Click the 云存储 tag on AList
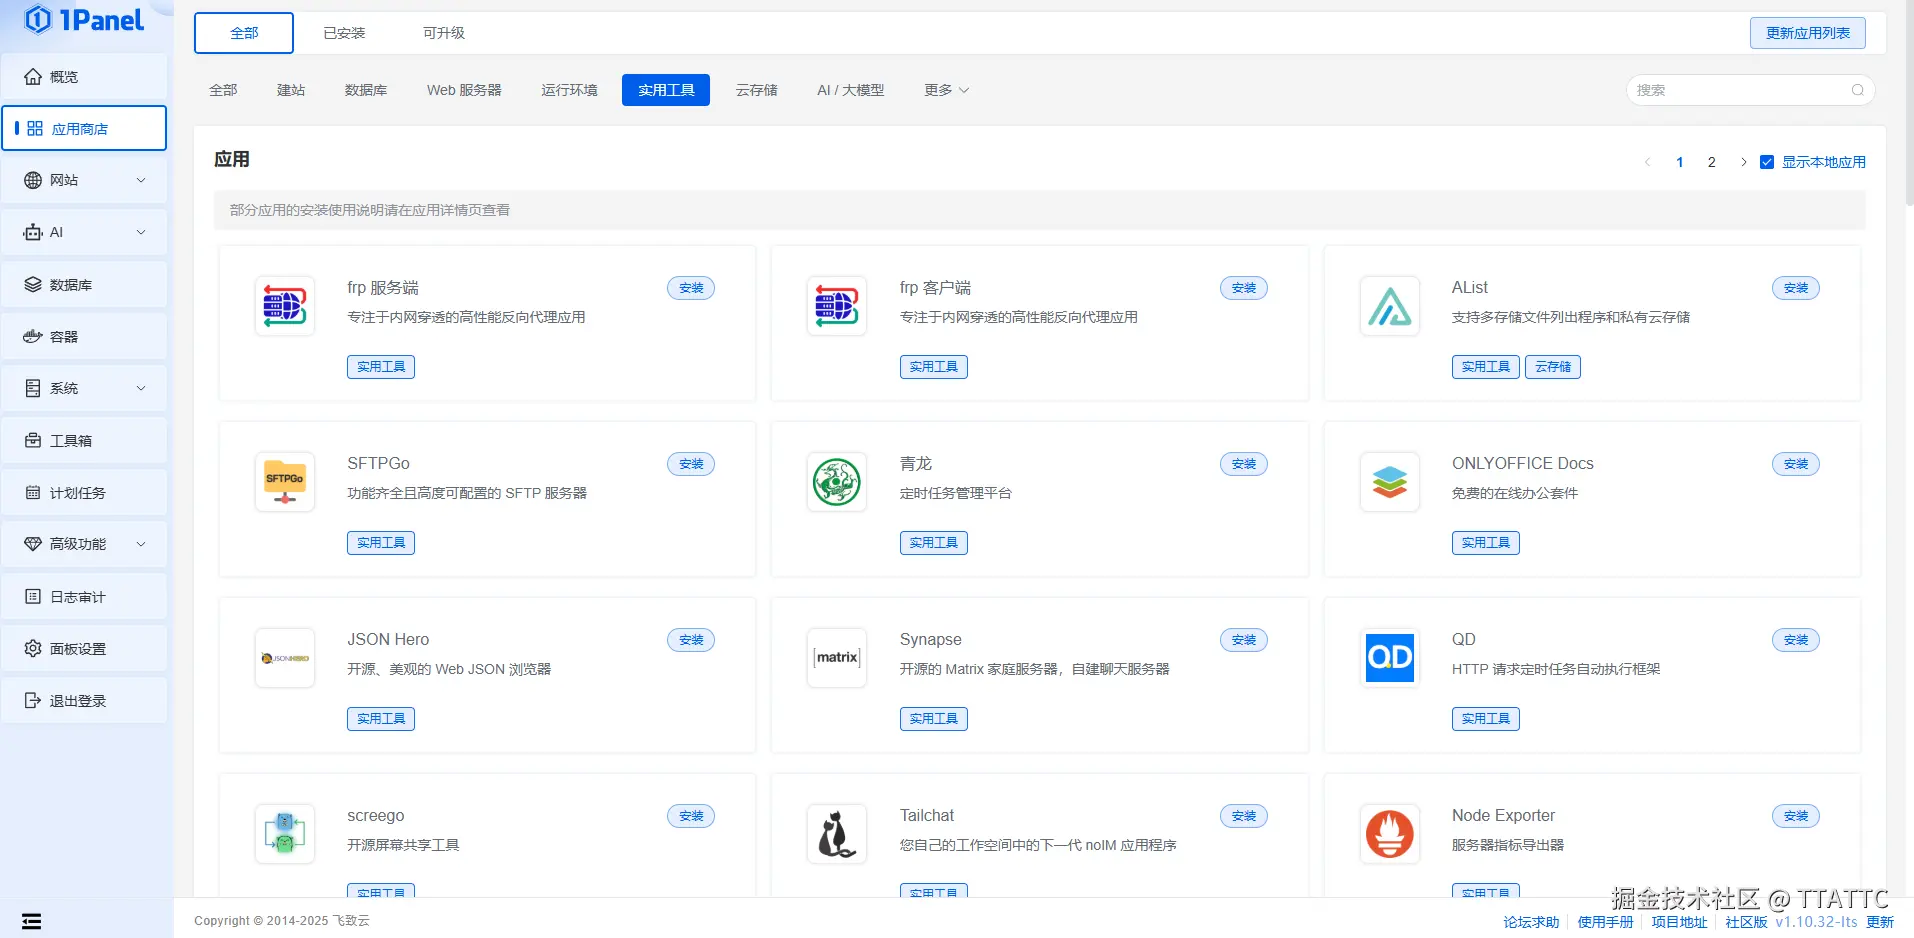1914x938 pixels. (x=1553, y=367)
